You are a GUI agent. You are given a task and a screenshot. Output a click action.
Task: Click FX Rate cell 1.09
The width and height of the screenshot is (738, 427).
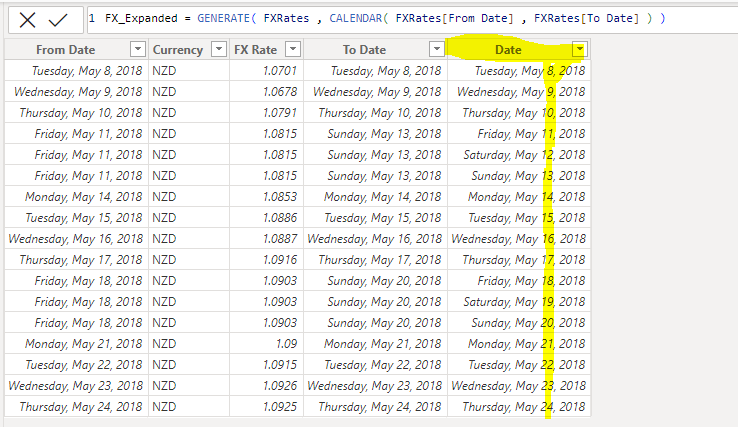tap(266, 344)
